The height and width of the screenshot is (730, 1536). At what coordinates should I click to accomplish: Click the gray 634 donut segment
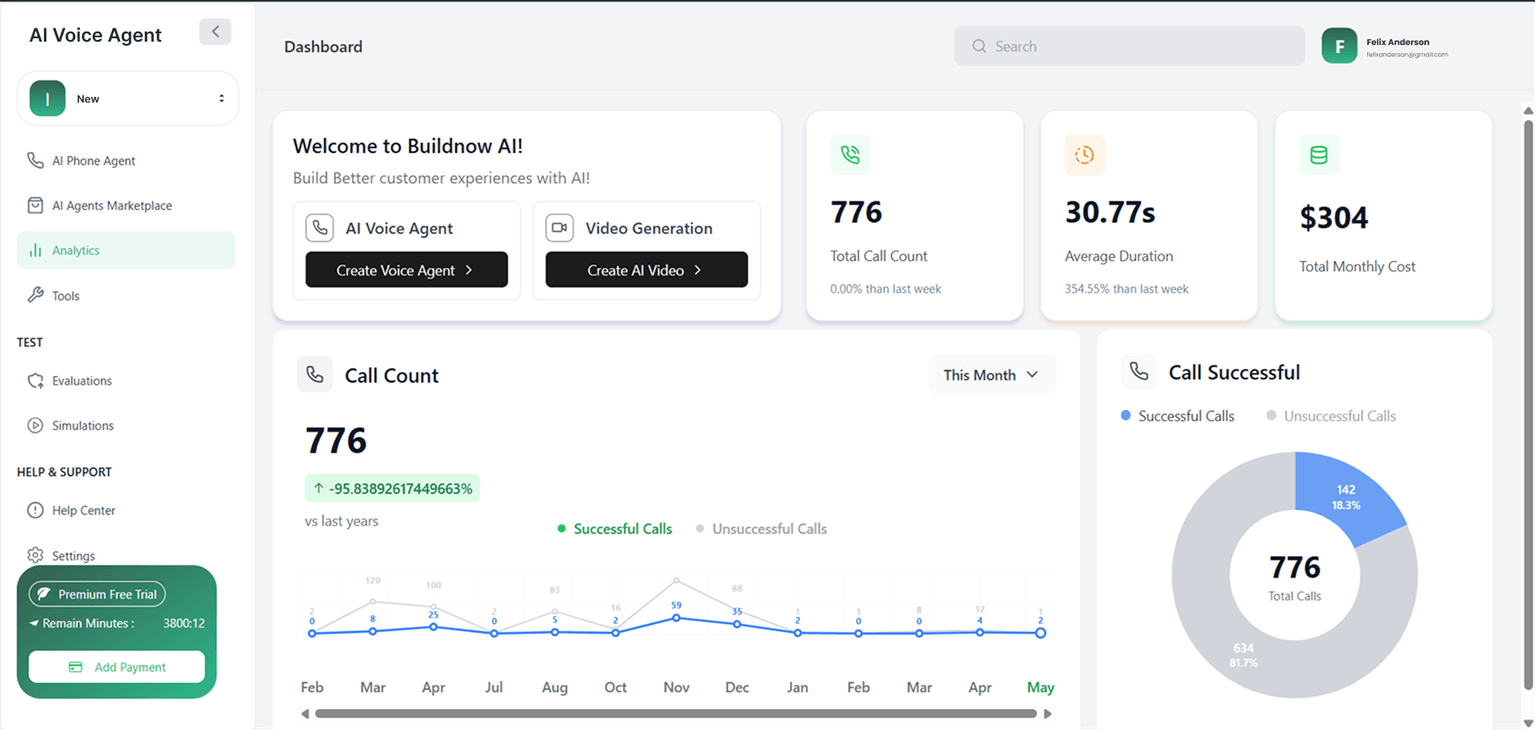click(1243, 655)
